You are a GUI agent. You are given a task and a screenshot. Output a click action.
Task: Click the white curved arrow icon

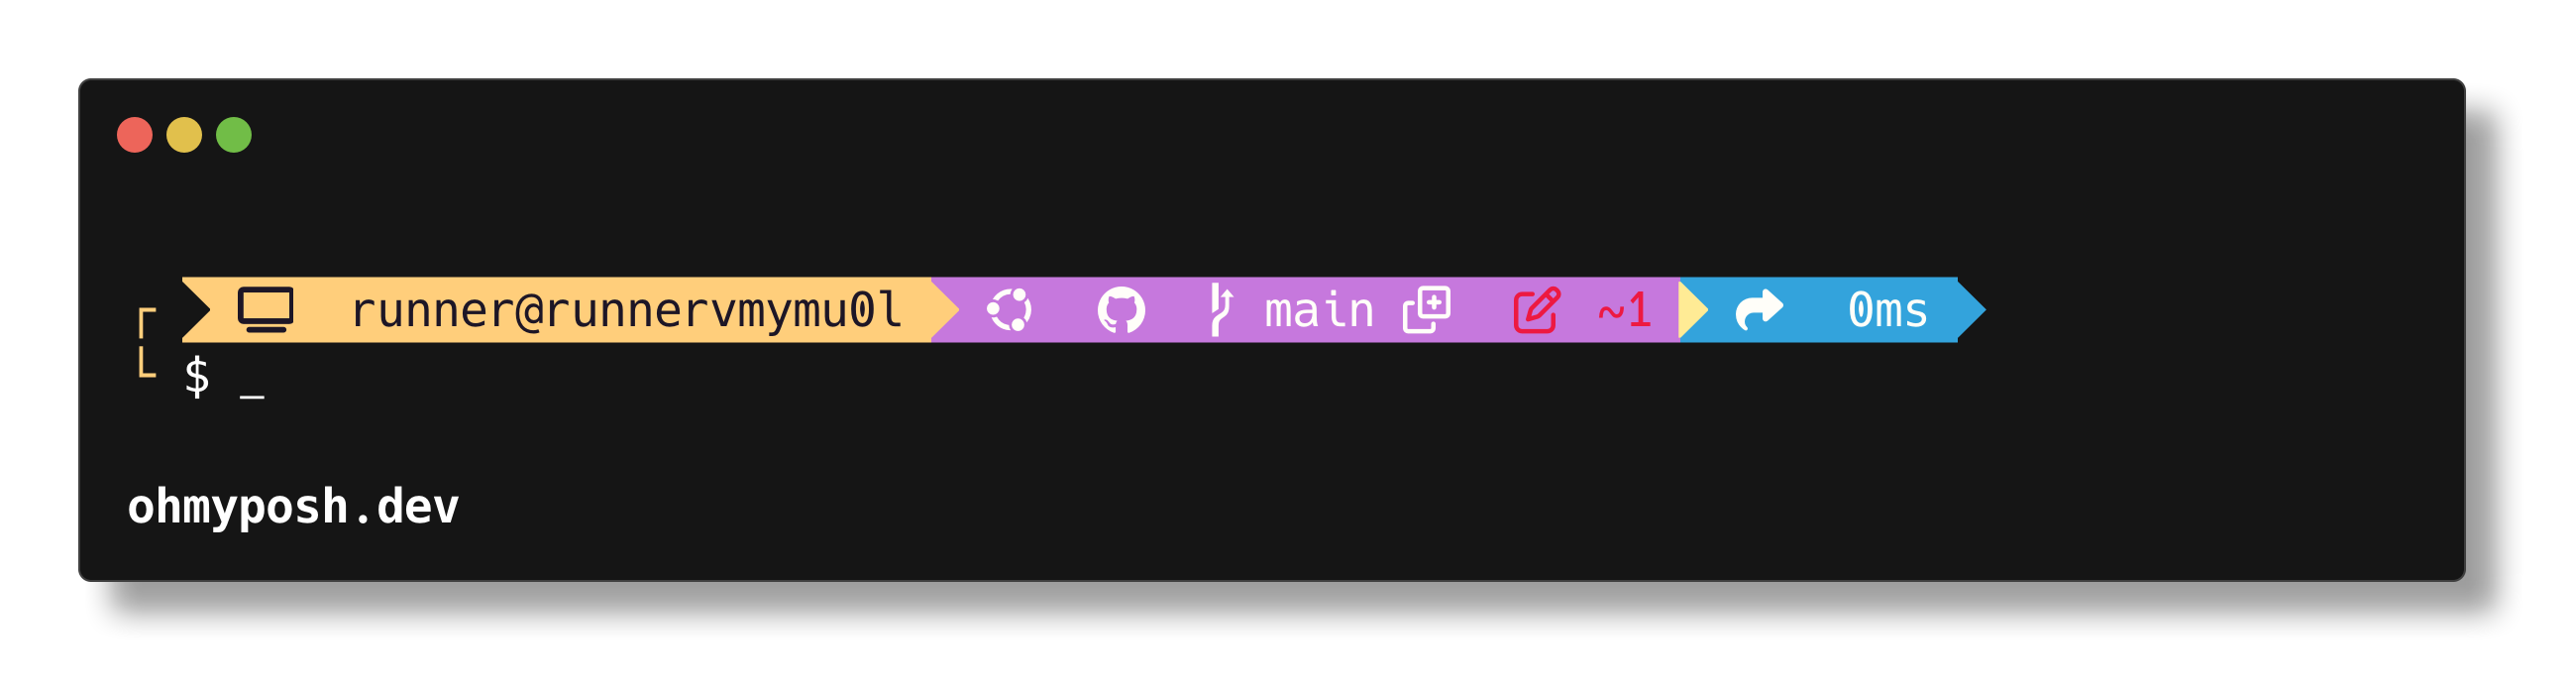1759,310
